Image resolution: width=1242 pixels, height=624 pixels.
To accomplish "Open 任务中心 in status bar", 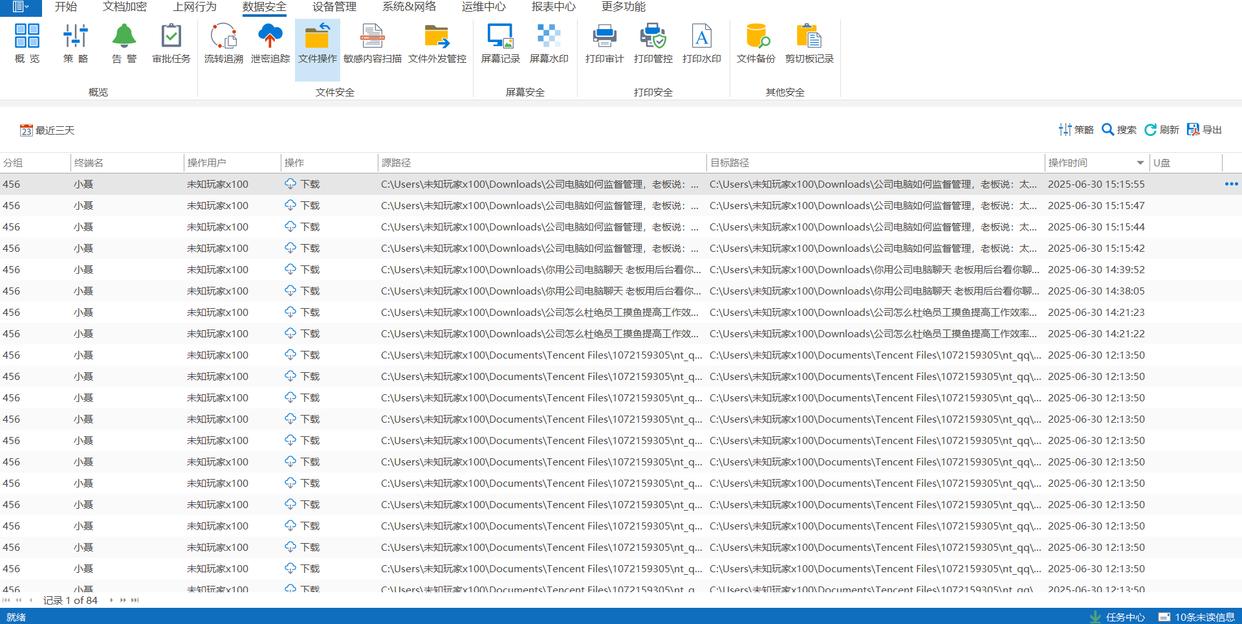I will point(1117,617).
